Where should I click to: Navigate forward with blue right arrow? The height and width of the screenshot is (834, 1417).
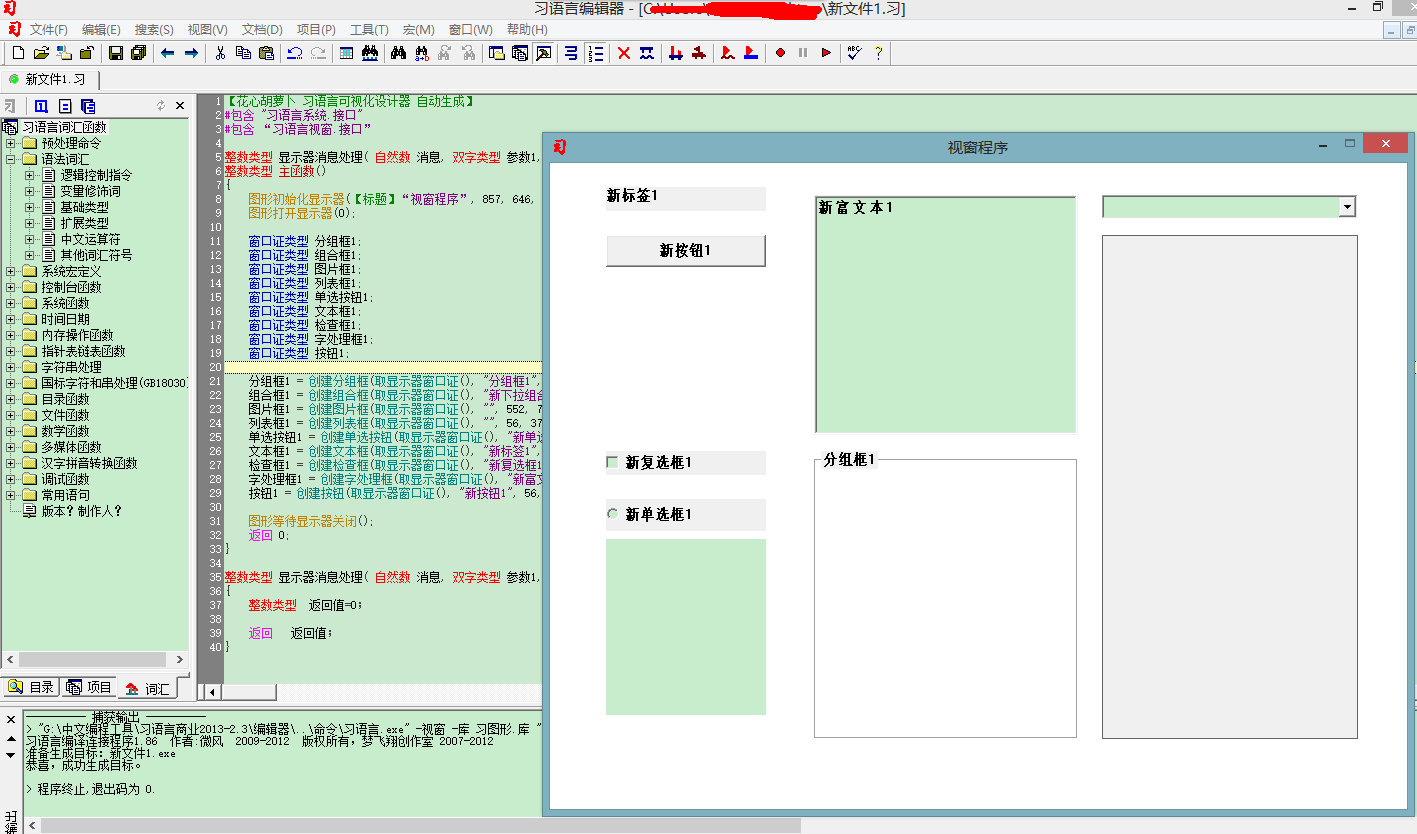coord(191,53)
